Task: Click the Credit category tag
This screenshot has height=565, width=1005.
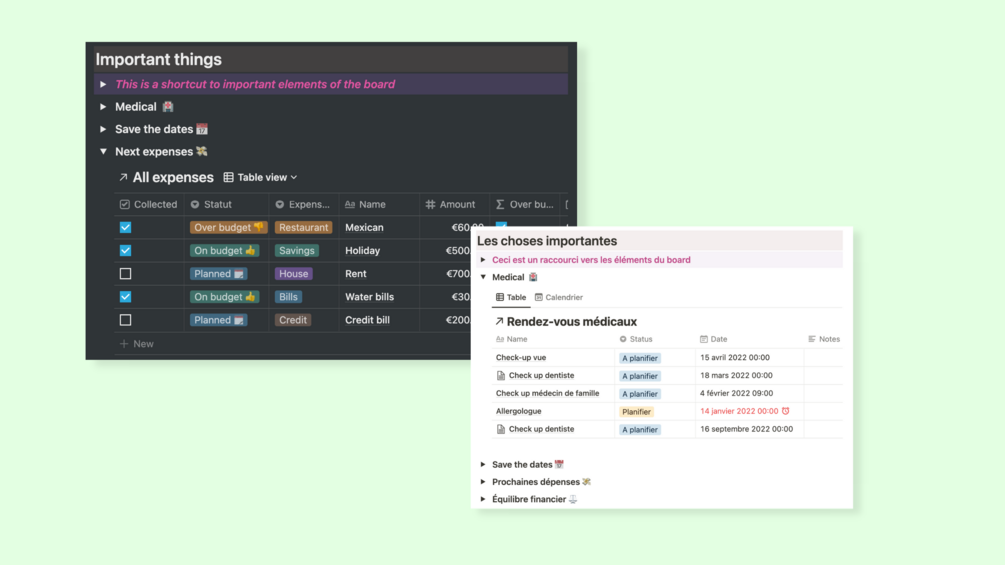Action: pos(293,320)
